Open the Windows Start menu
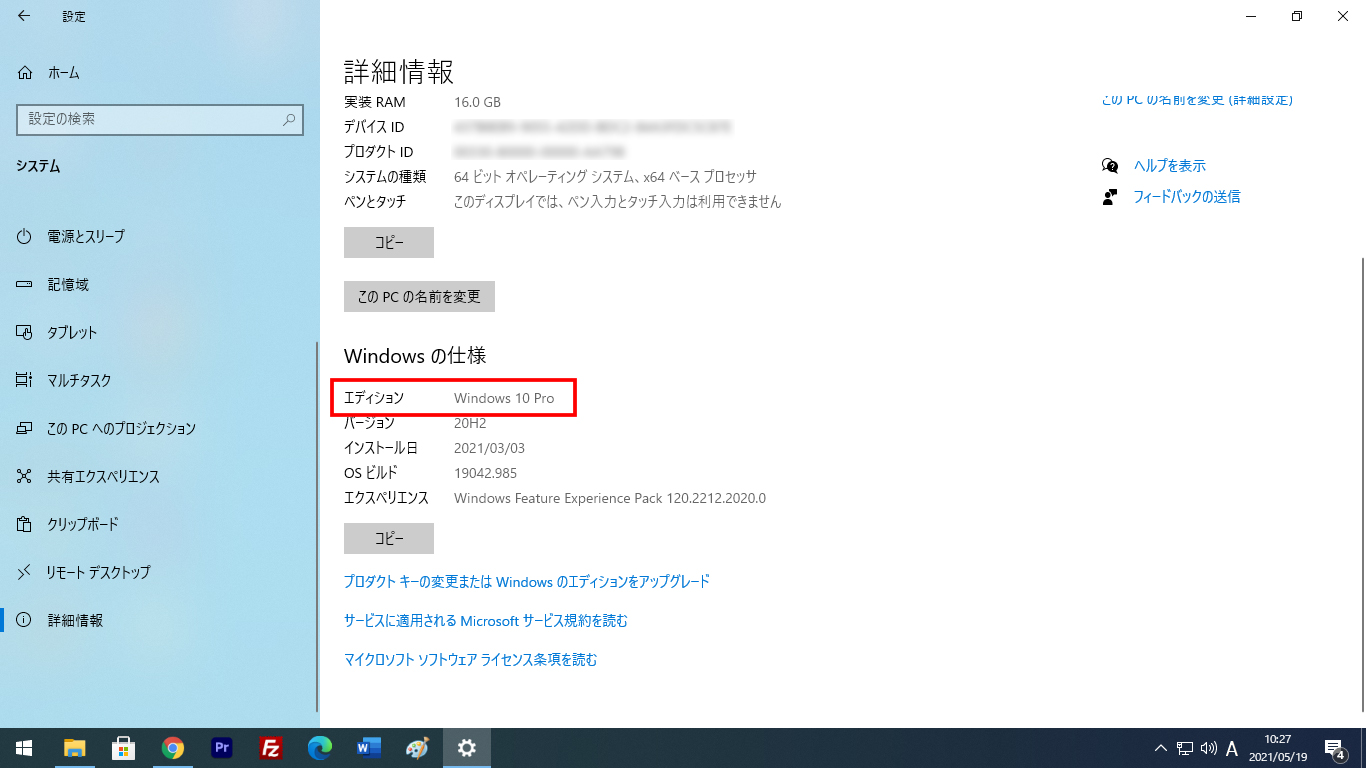Image resolution: width=1366 pixels, height=768 pixels. coord(24,748)
